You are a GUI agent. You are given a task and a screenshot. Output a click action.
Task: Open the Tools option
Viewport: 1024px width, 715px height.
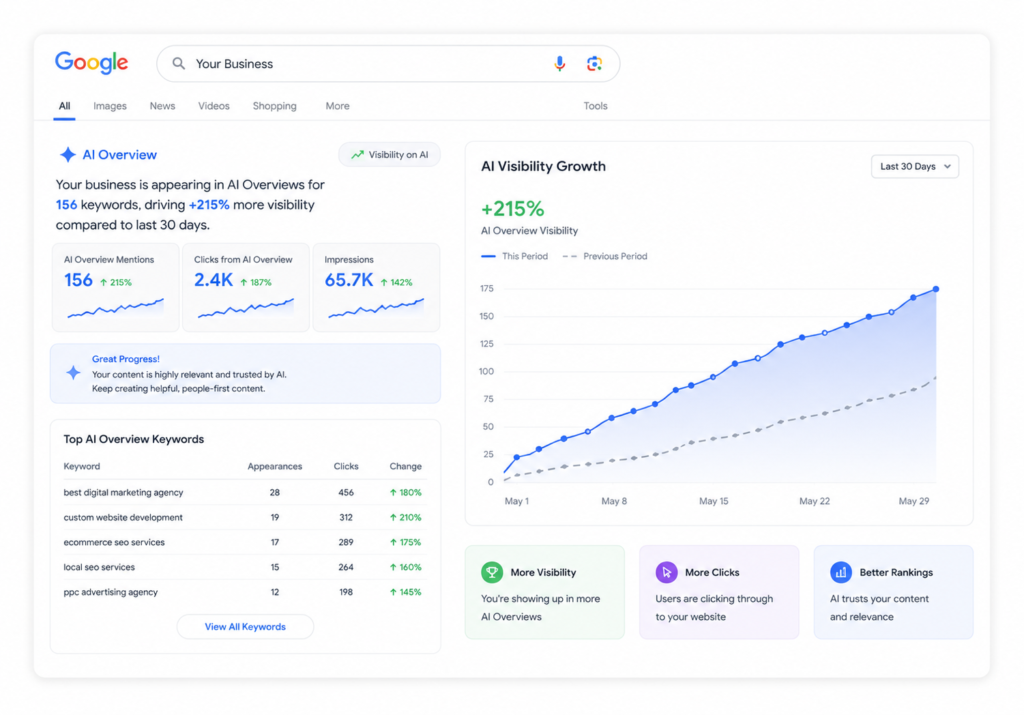(x=595, y=106)
